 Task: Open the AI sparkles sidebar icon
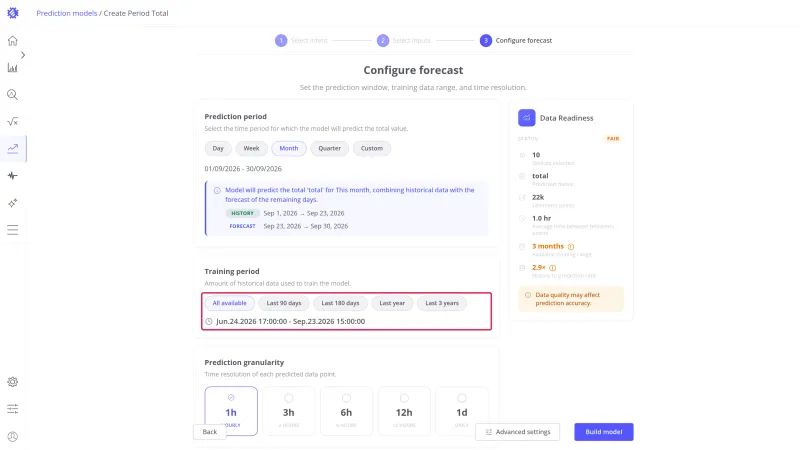tap(13, 203)
